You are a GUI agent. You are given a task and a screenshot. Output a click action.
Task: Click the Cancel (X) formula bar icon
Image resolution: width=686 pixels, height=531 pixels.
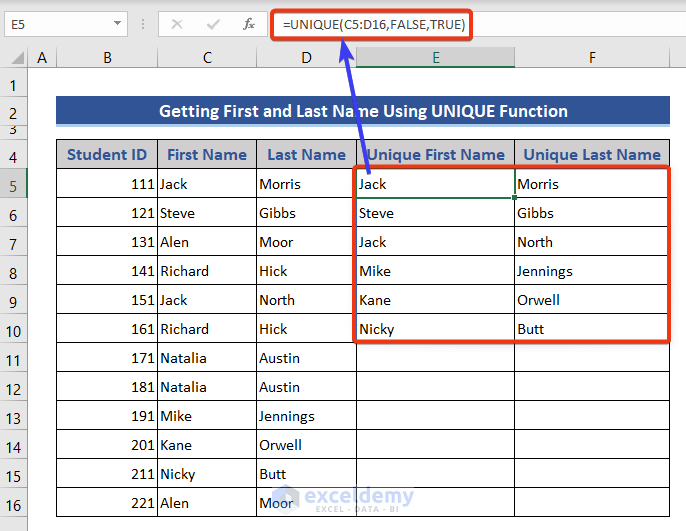click(177, 24)
